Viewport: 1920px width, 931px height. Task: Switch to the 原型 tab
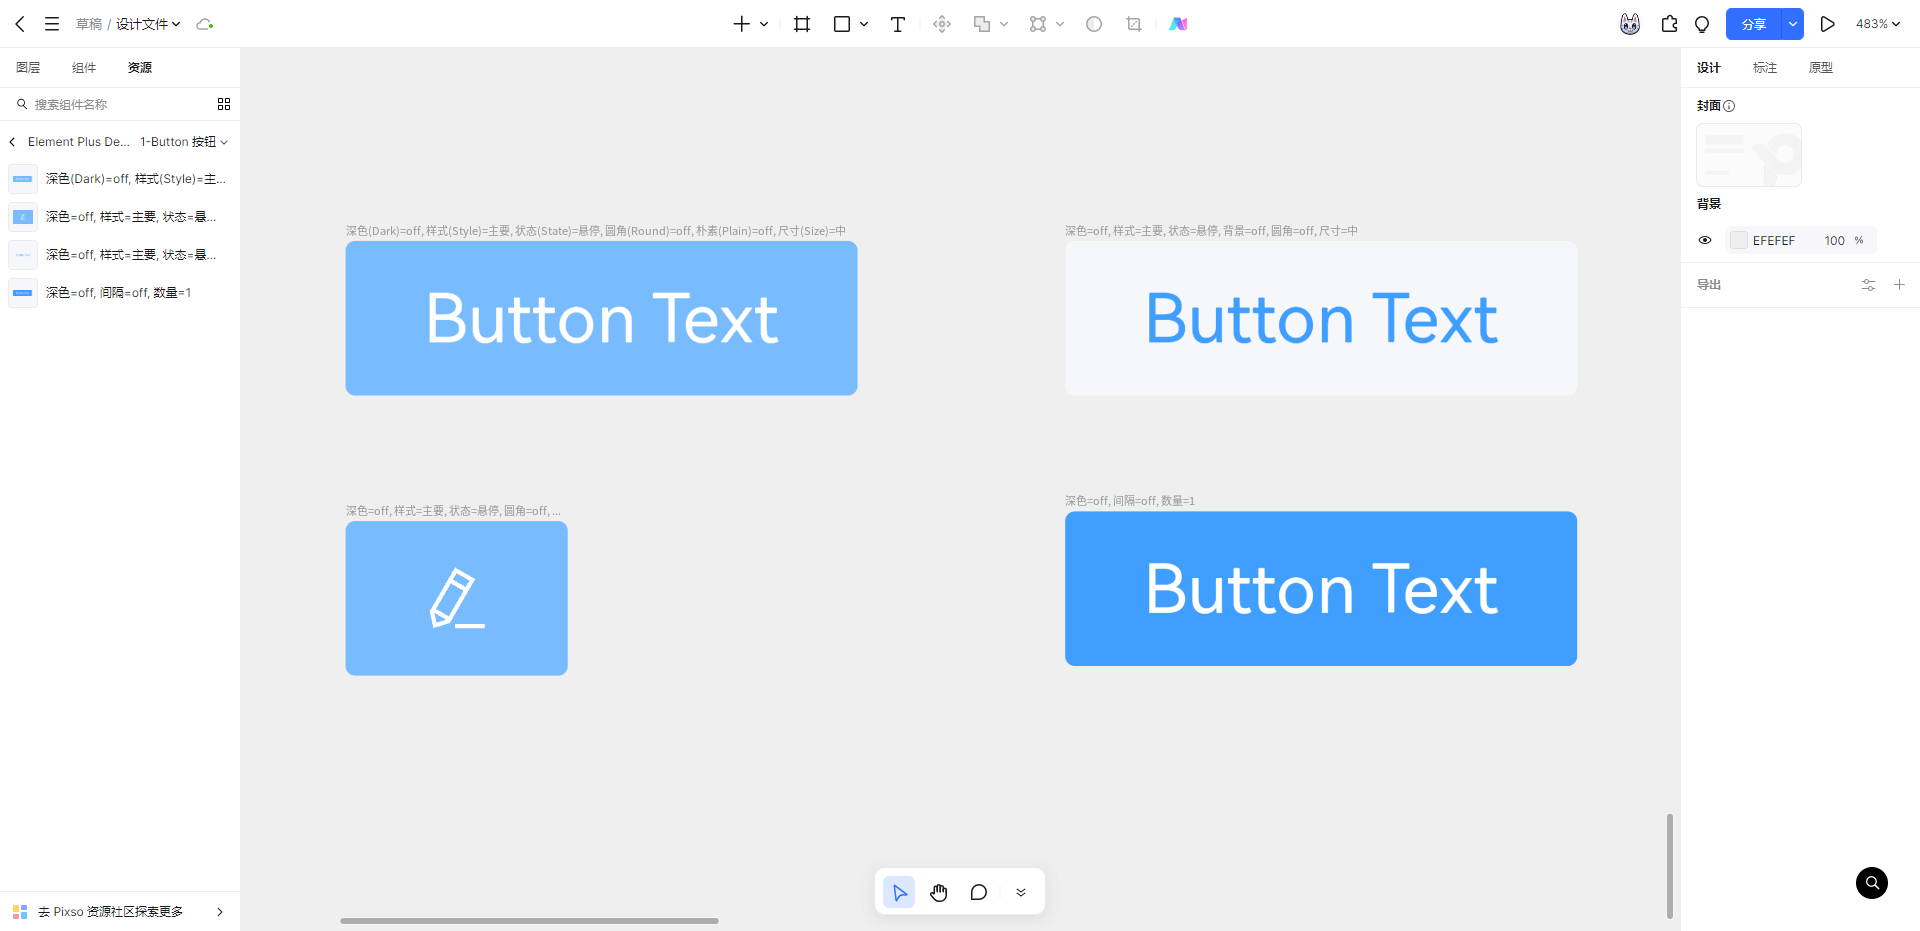coord(1820,68)
